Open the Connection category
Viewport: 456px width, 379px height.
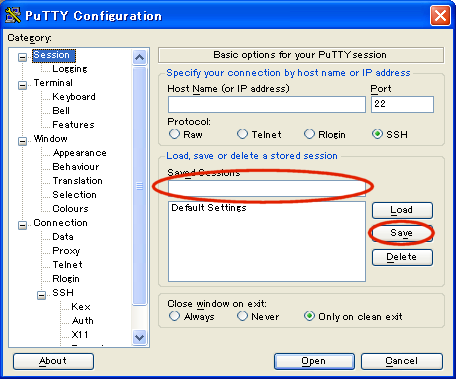pos(60,223)
